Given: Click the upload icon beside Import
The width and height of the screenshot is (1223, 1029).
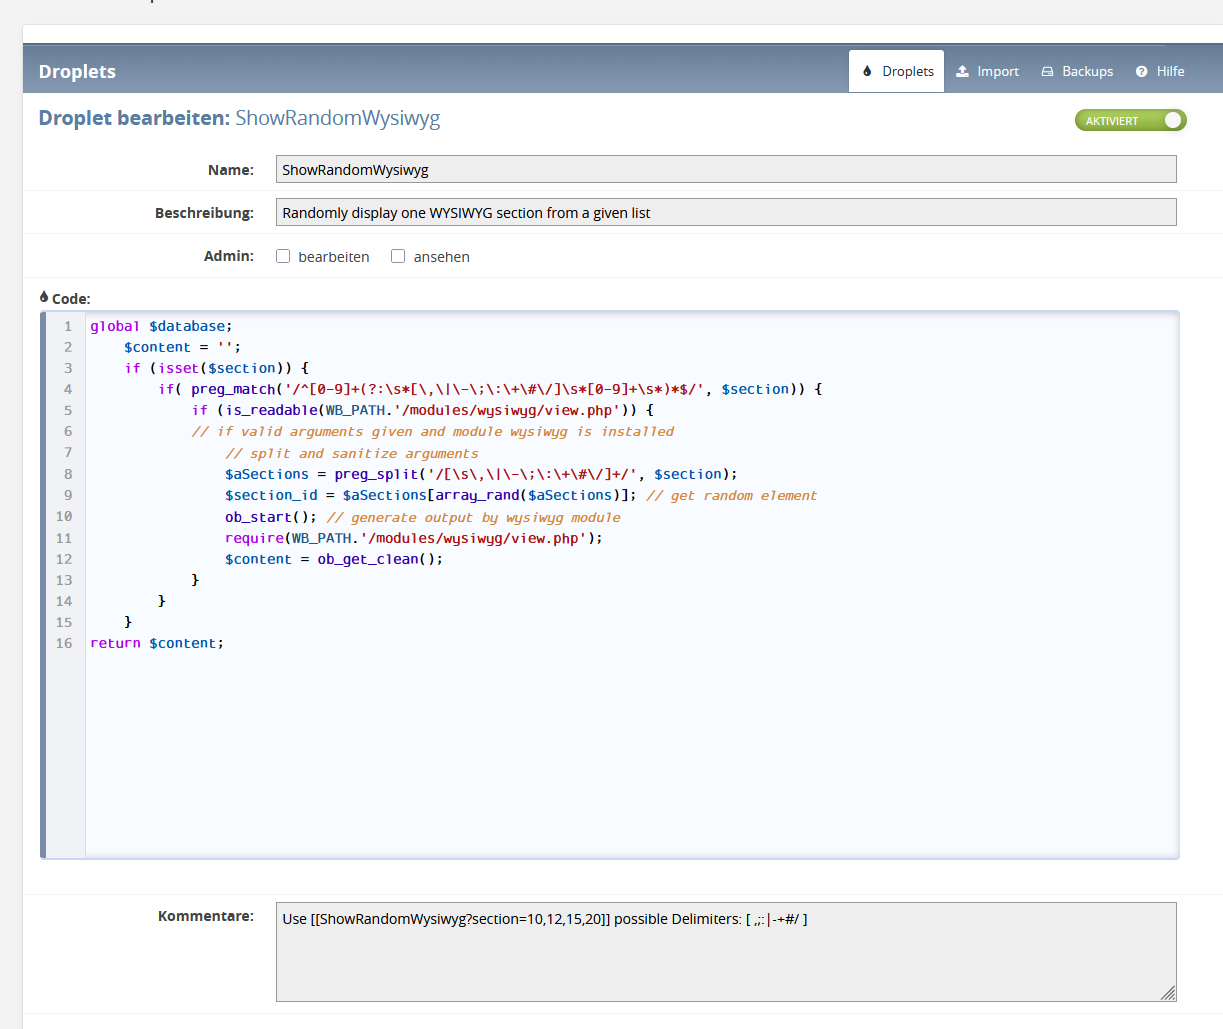Looking at the screenshot, I should tap(962, 71).
